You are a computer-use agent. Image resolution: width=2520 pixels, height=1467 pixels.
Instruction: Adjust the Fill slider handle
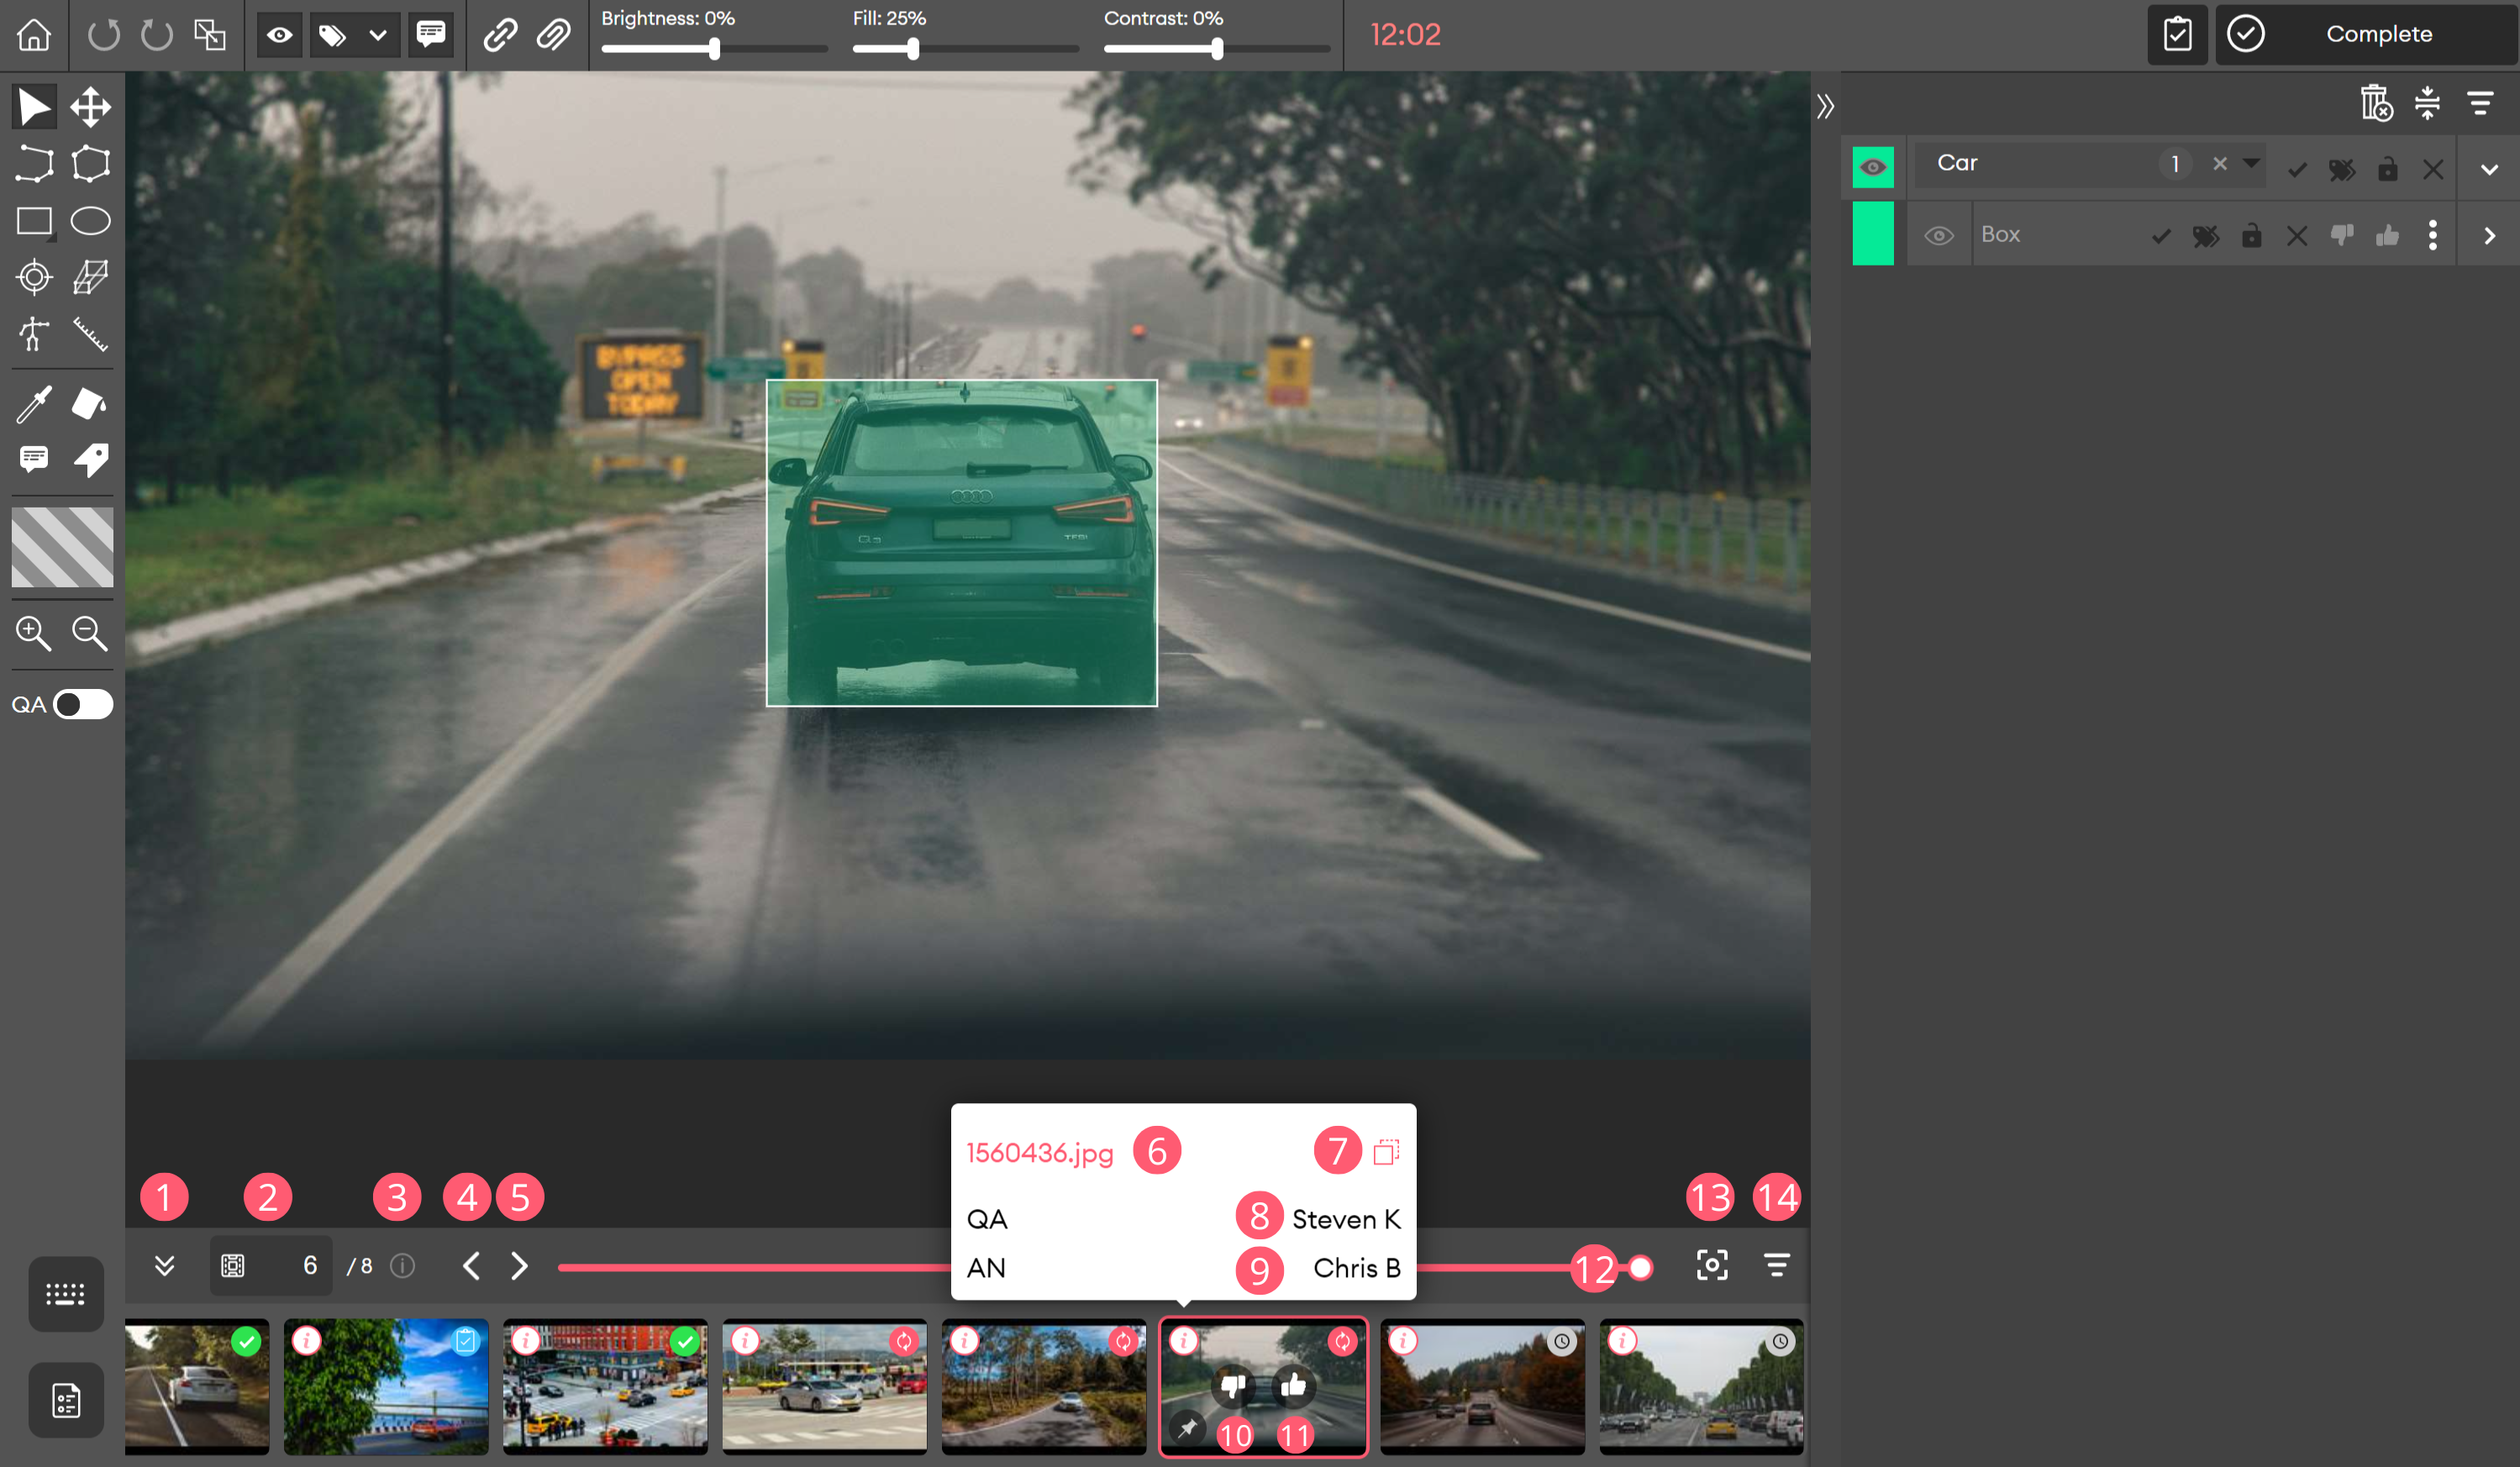click(913, 48)
